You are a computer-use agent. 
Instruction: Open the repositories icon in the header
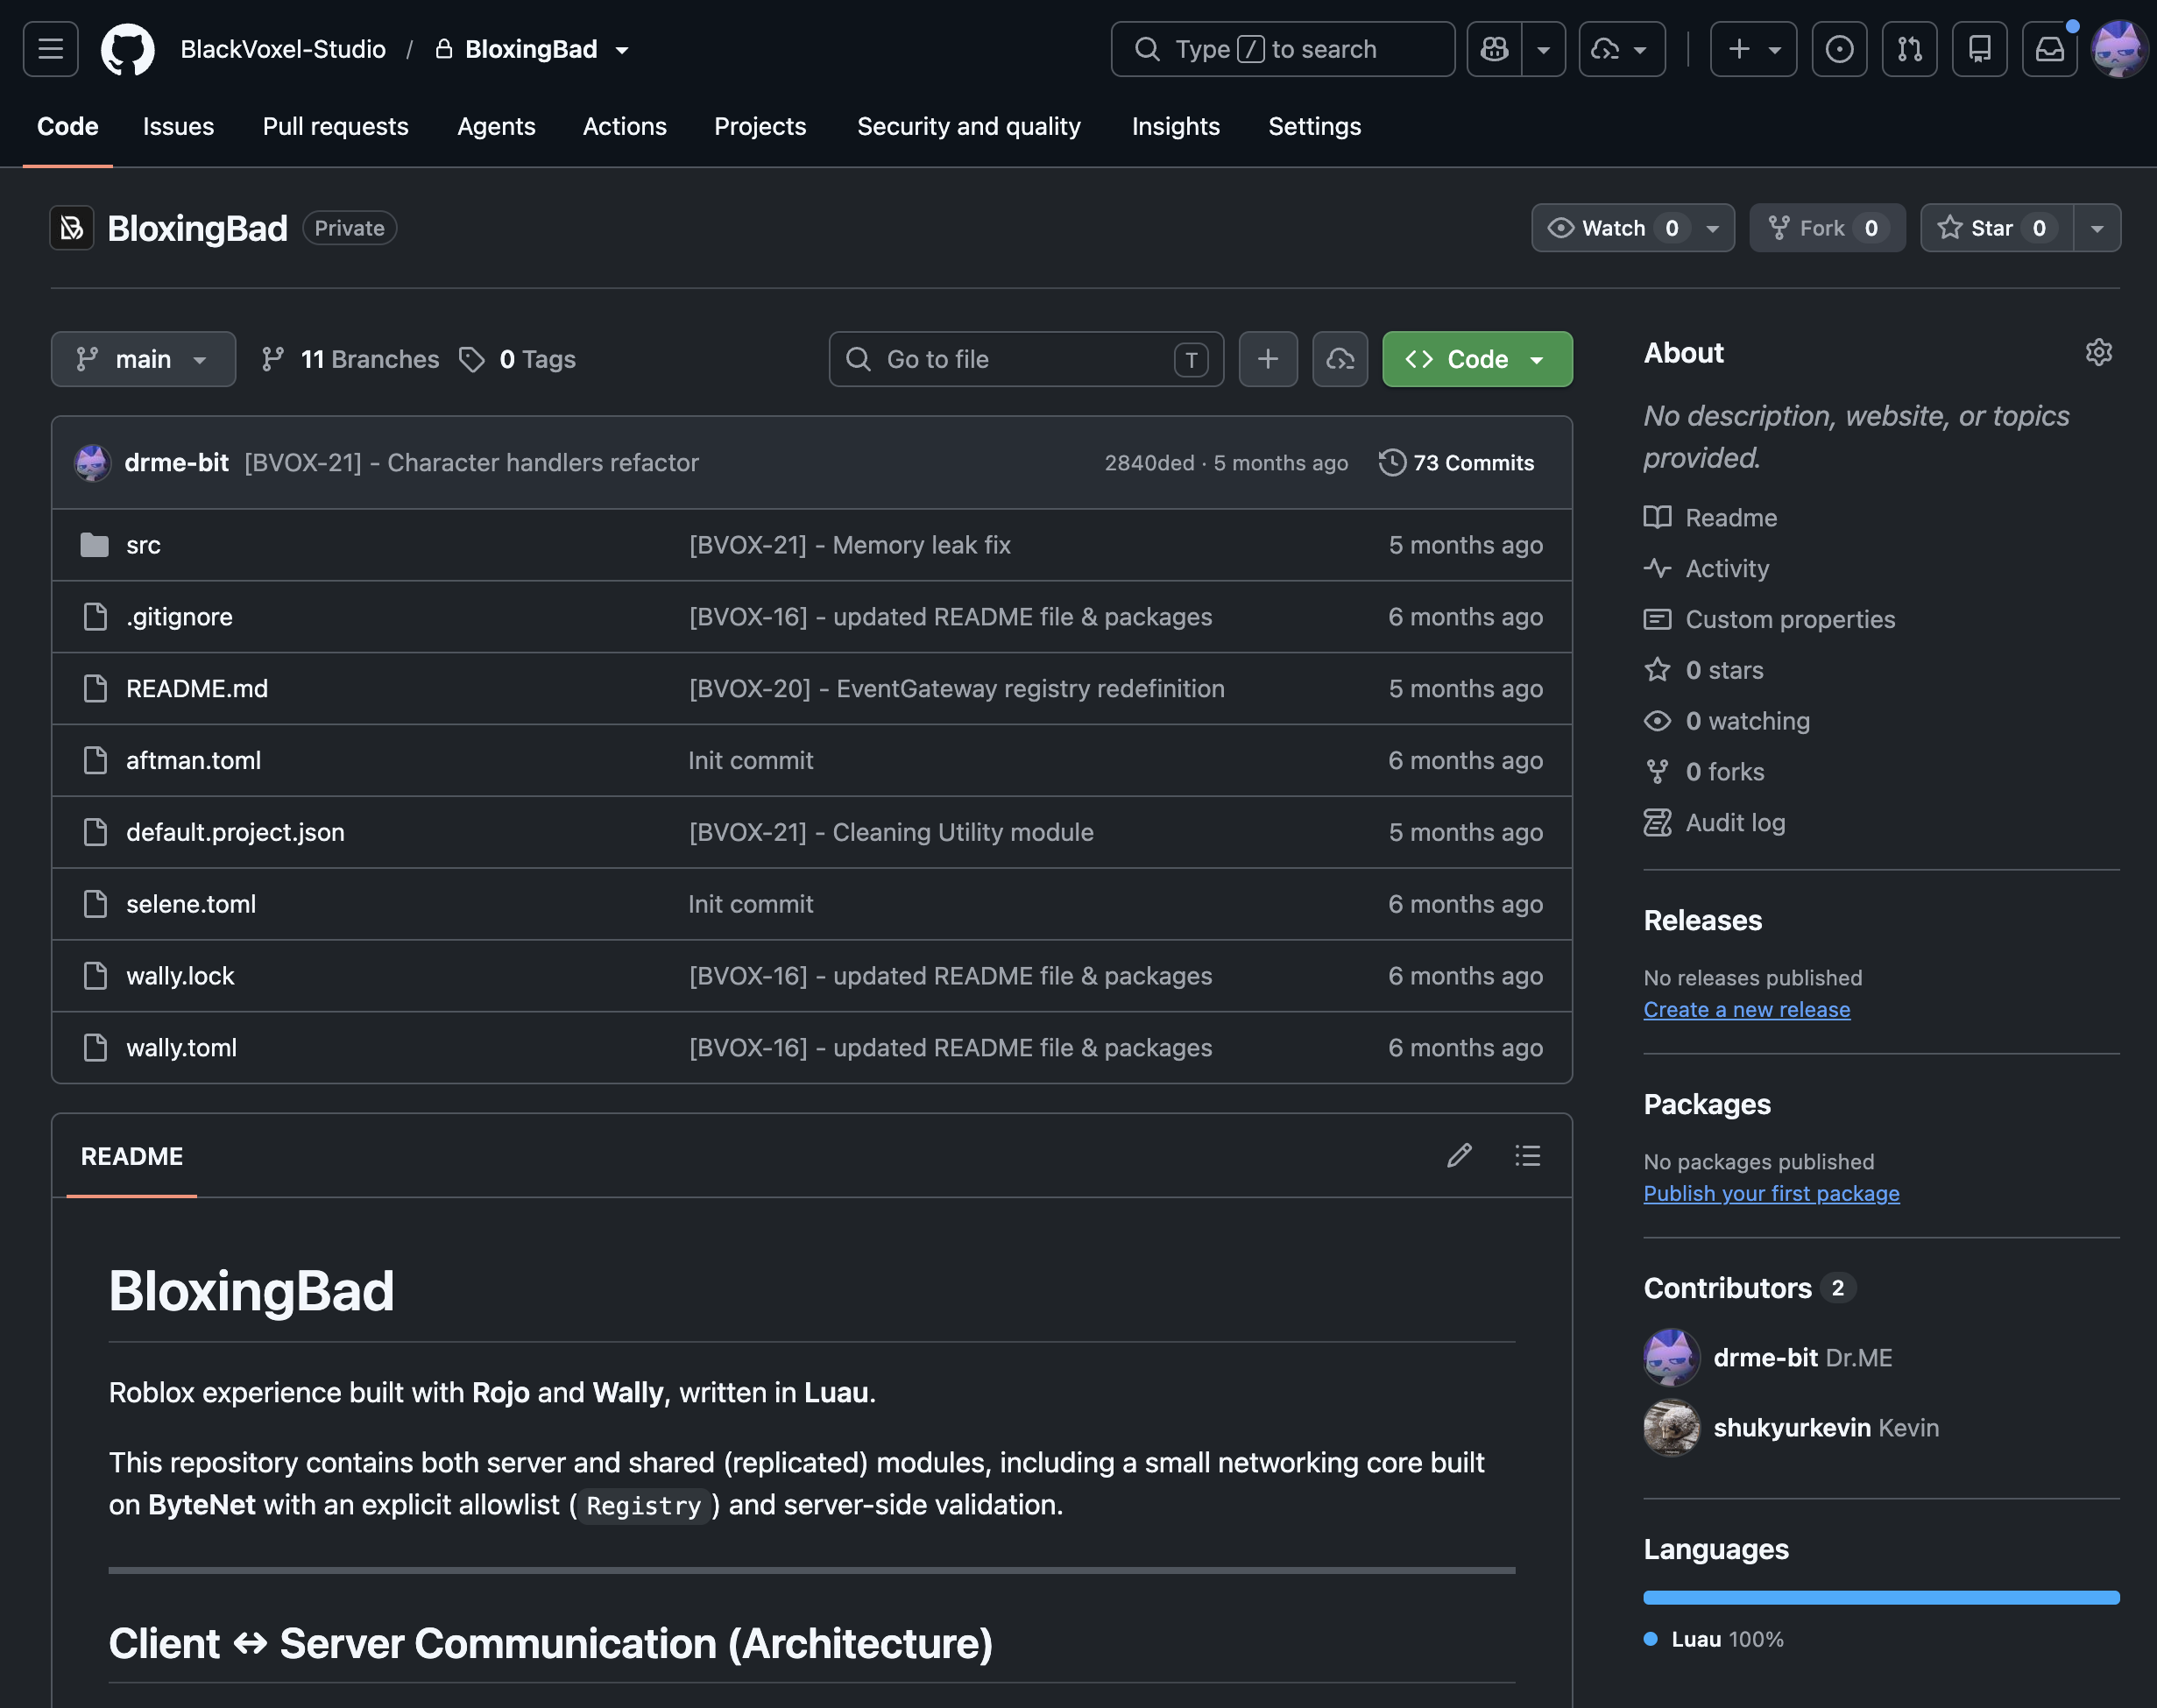tap(1979, 49)
